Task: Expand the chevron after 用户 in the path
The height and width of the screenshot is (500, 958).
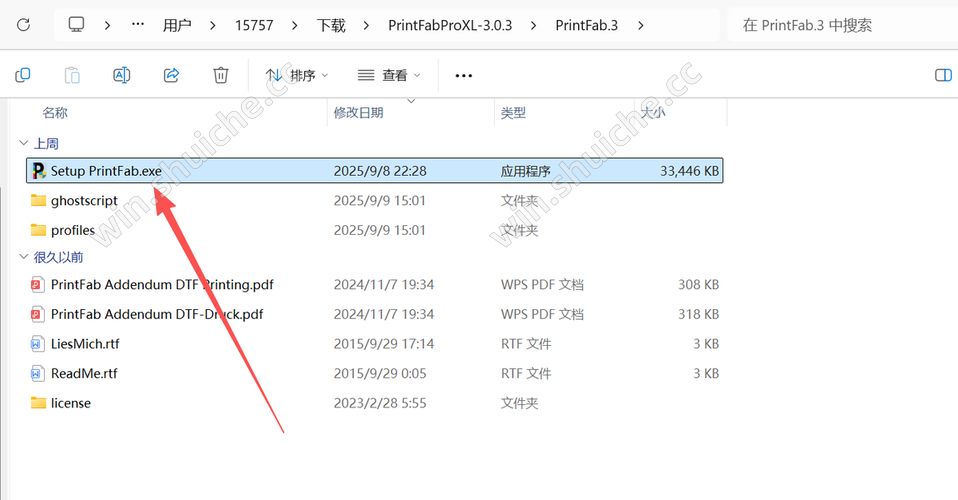Action: [213, 25]
